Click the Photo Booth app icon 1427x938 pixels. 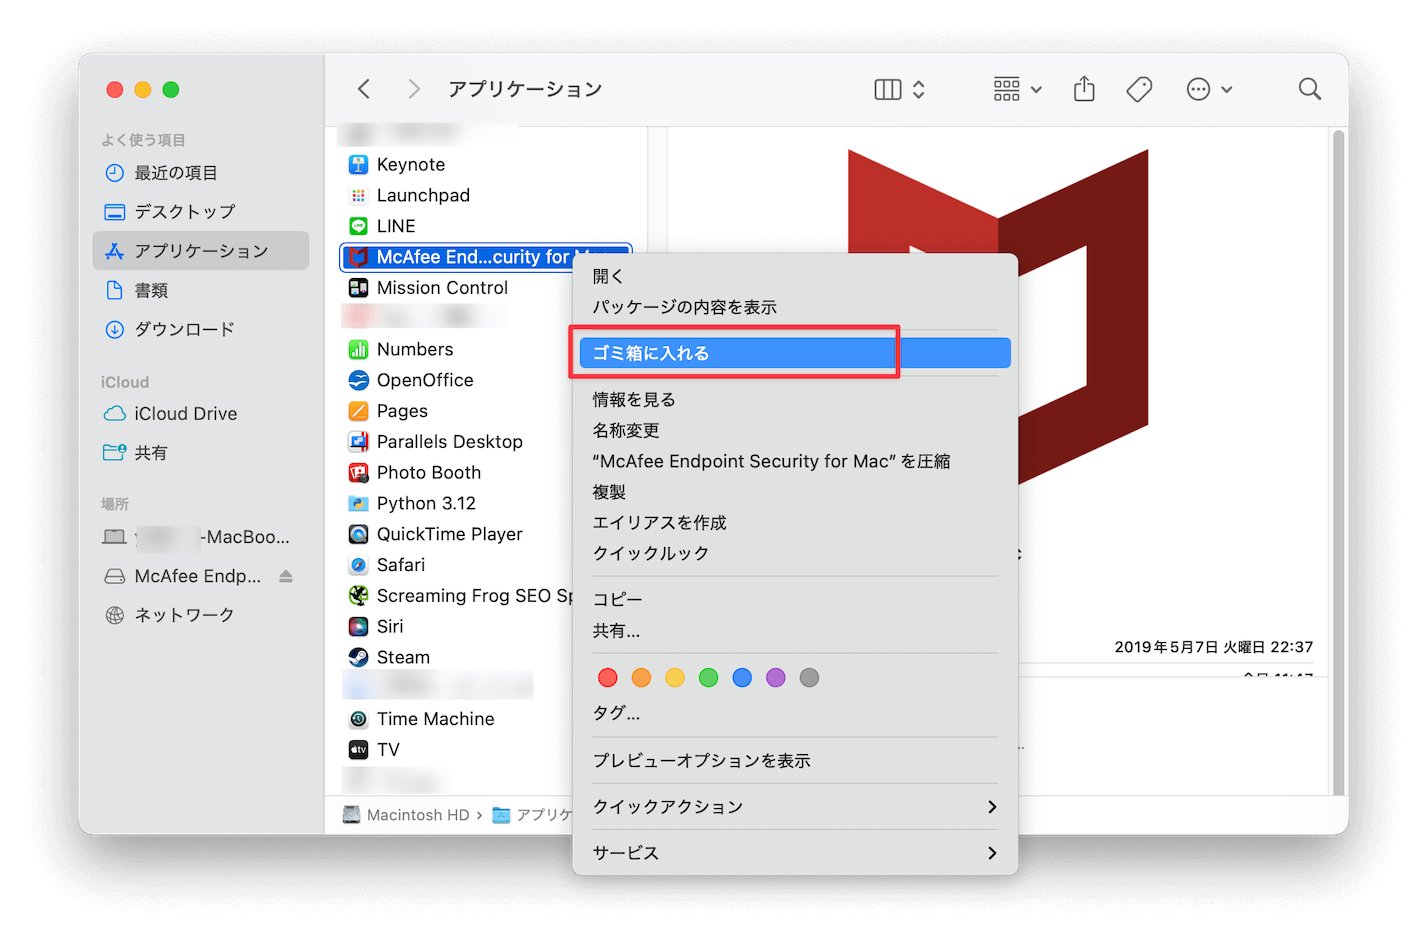point(358,472)
